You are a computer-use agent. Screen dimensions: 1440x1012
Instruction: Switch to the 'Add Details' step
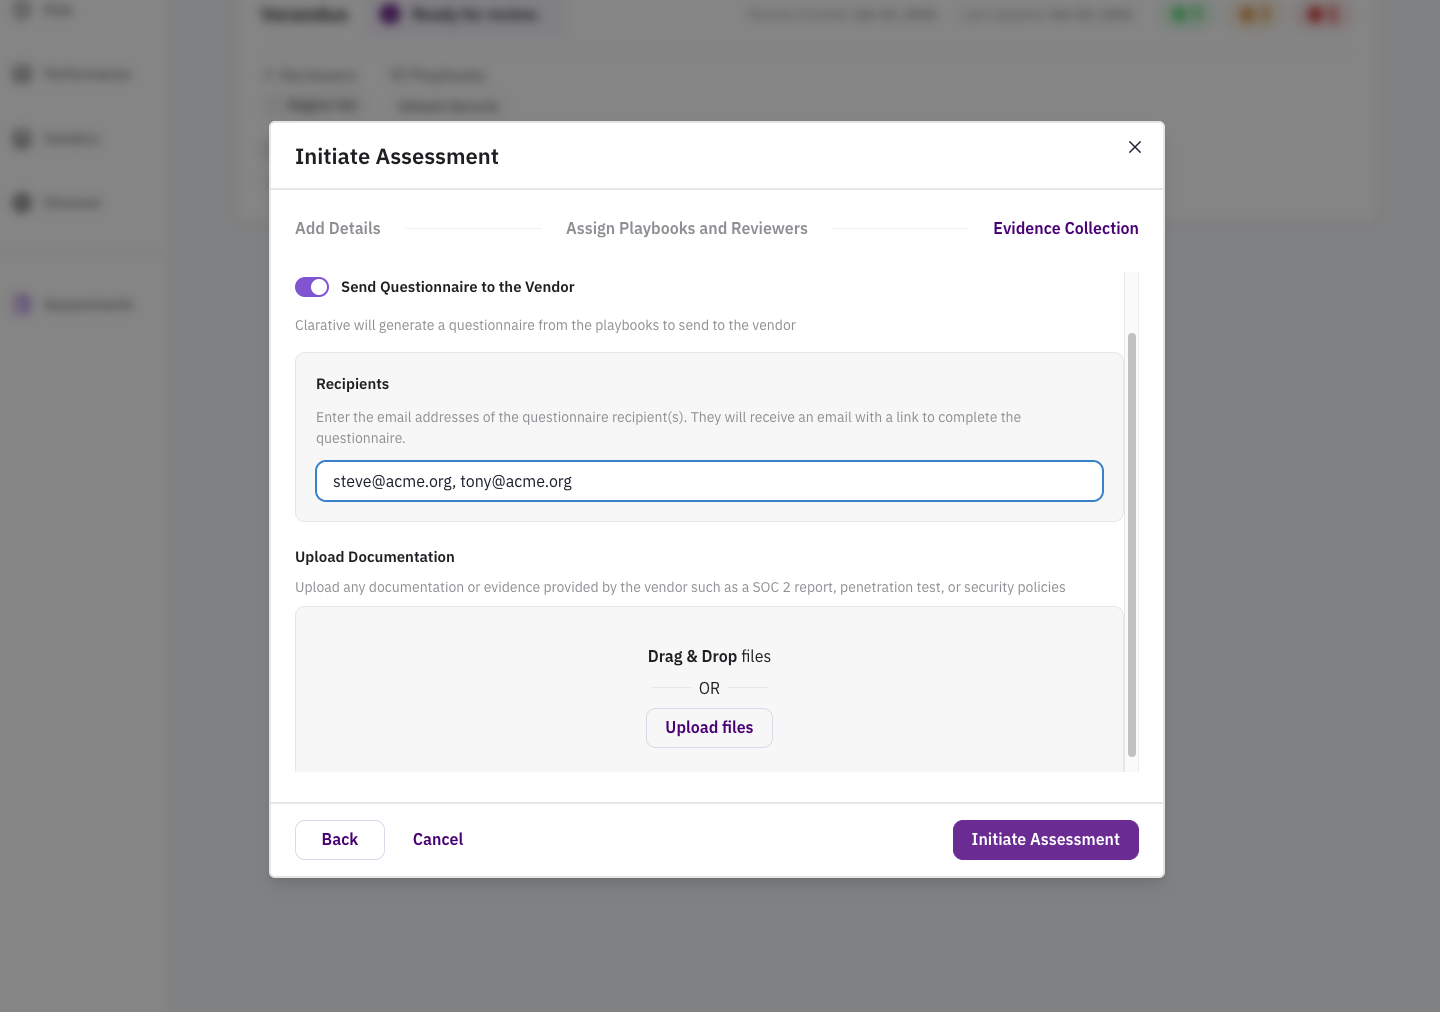tap(337, 228)
